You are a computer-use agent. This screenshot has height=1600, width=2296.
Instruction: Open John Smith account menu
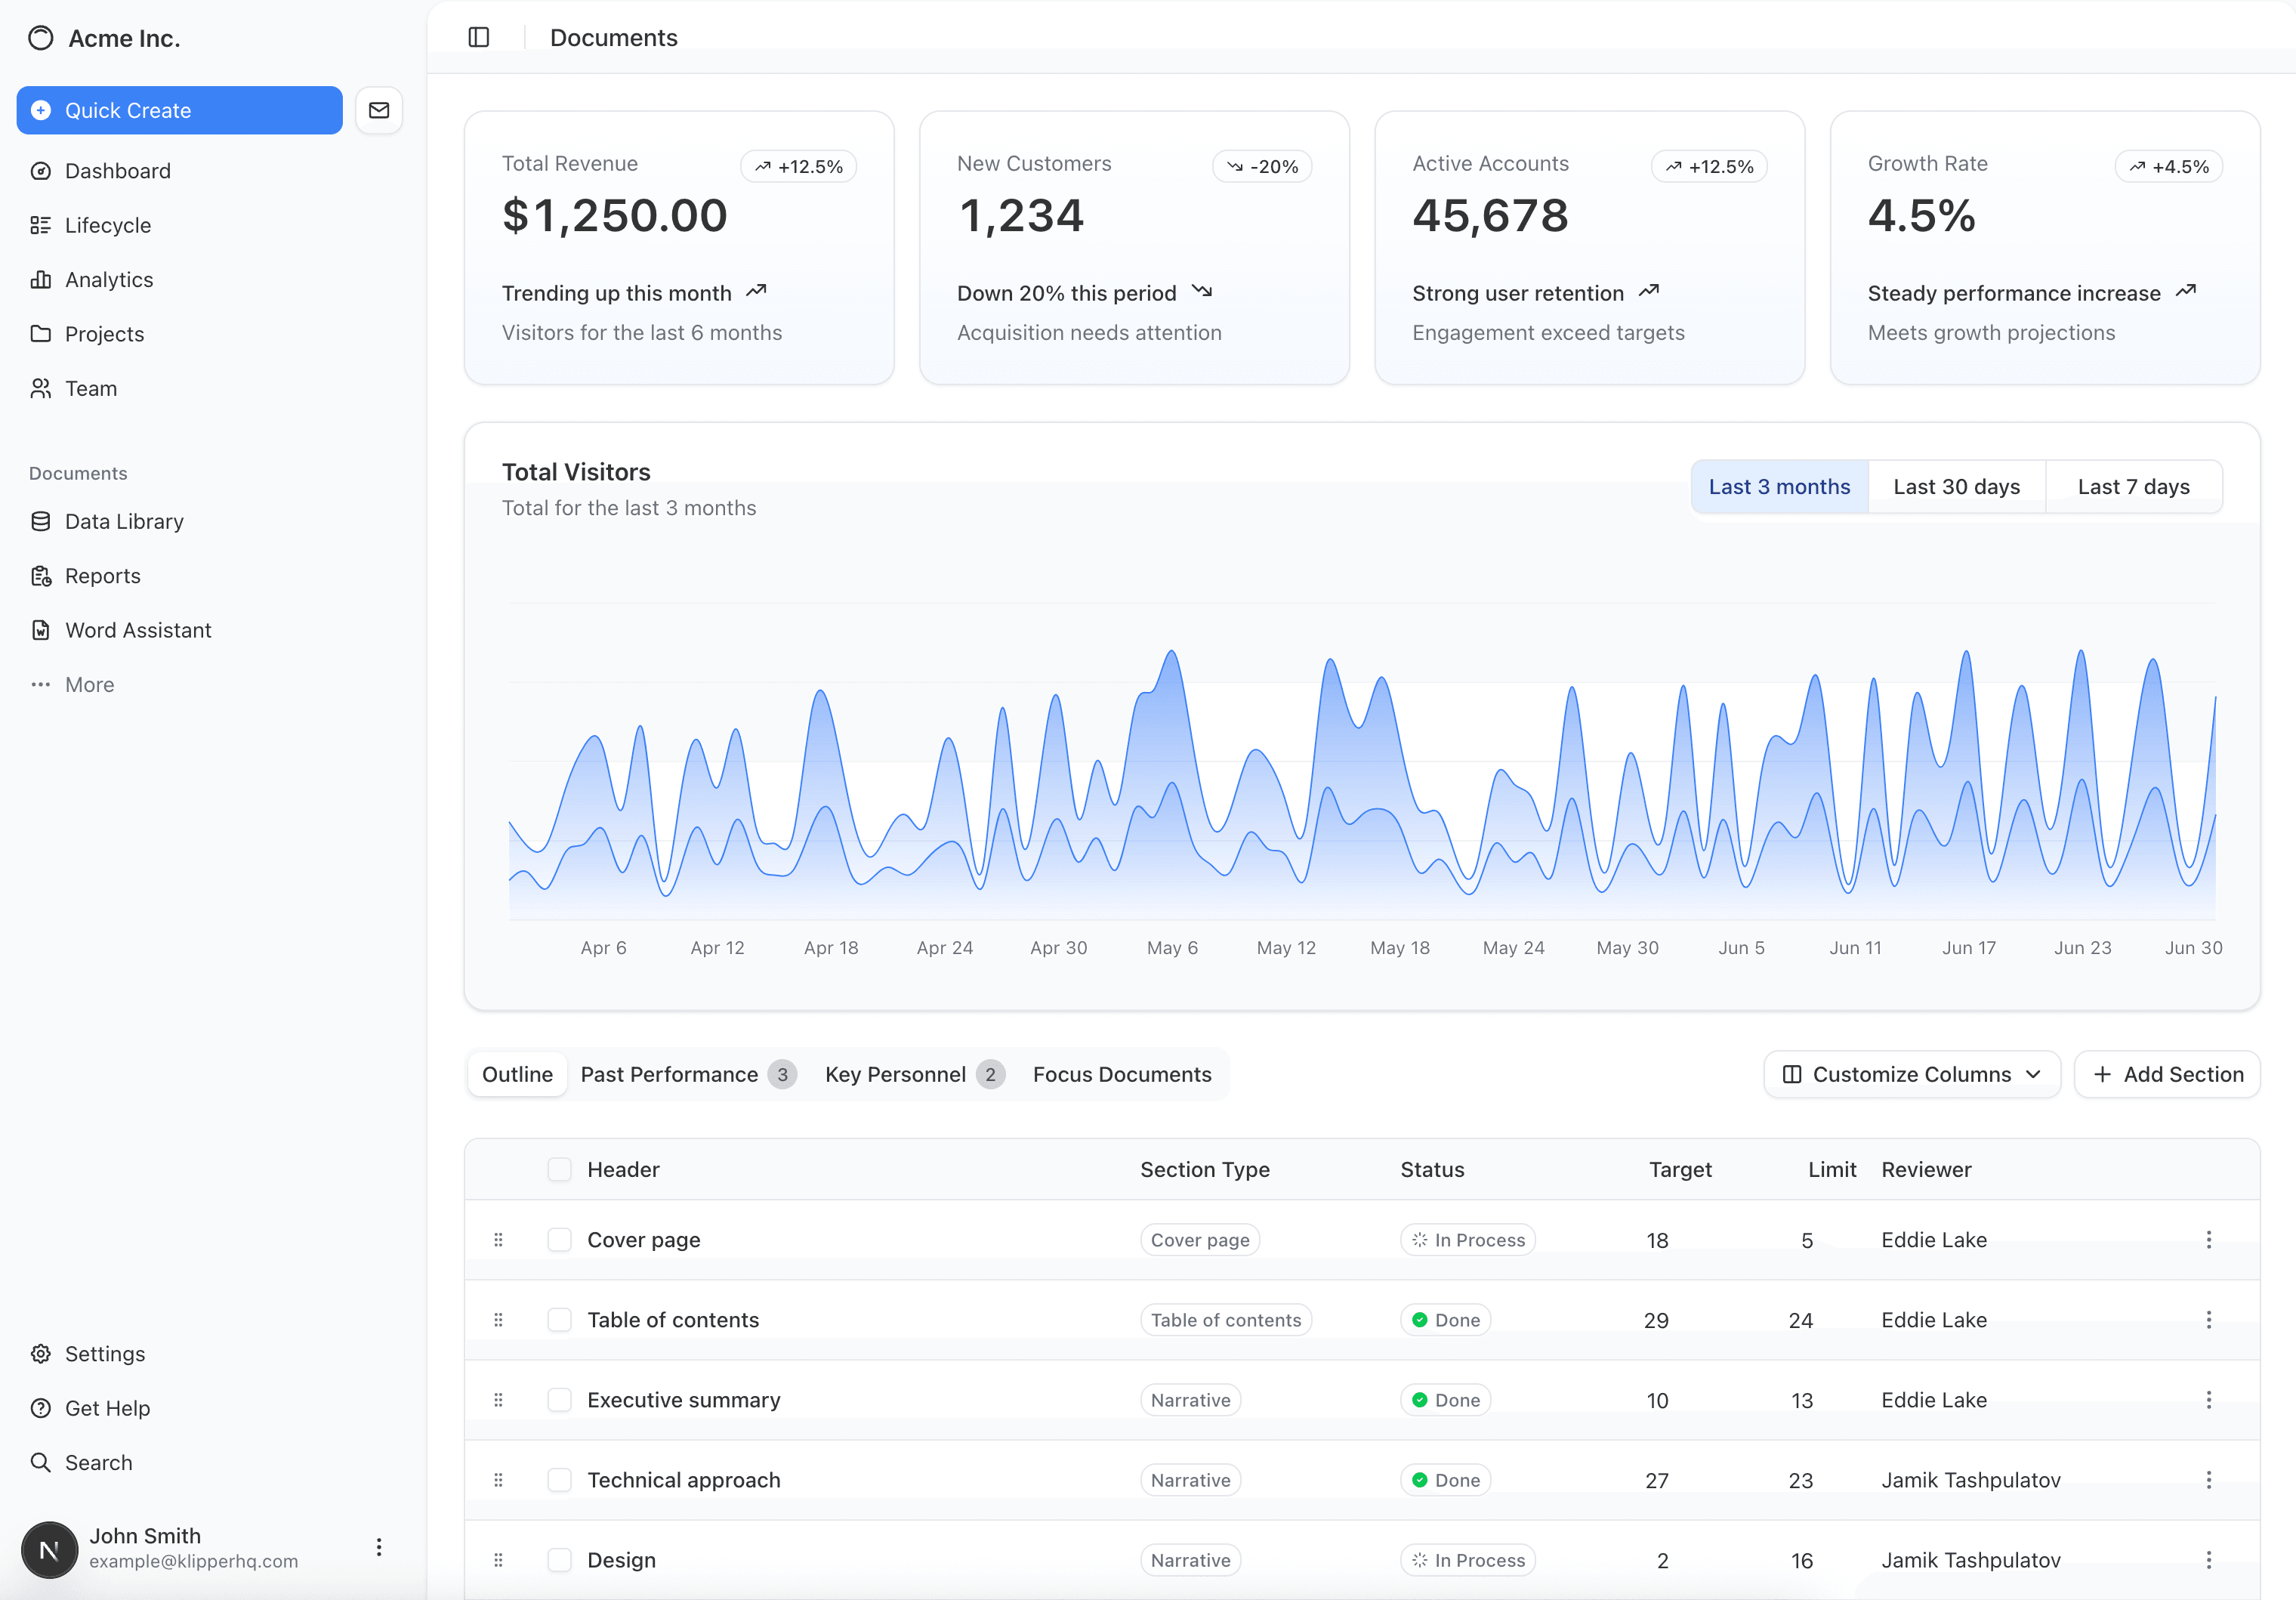379,1547
